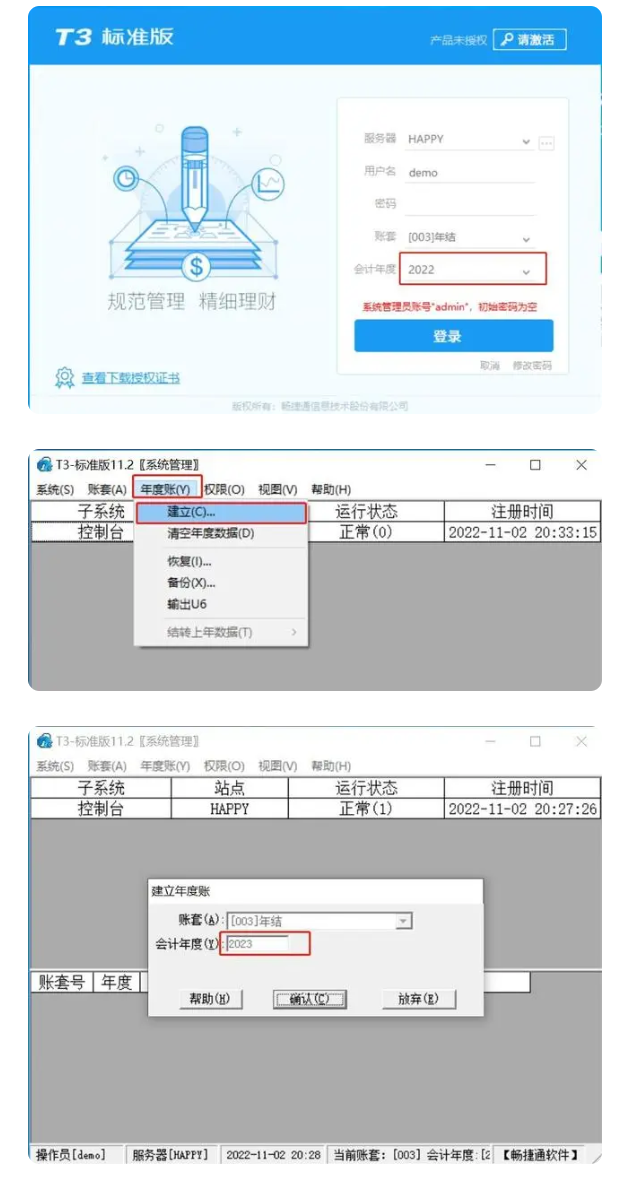635x1180 pixels.
Task: Click the 2022-11-02 20:27:26 cell
Action: [x=523, y=809]
